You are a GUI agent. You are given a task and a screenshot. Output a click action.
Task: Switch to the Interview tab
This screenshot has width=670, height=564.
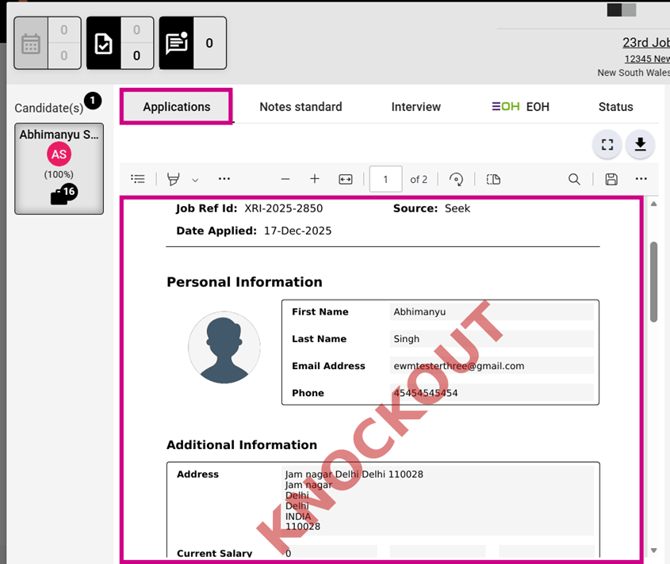point(416,107)
